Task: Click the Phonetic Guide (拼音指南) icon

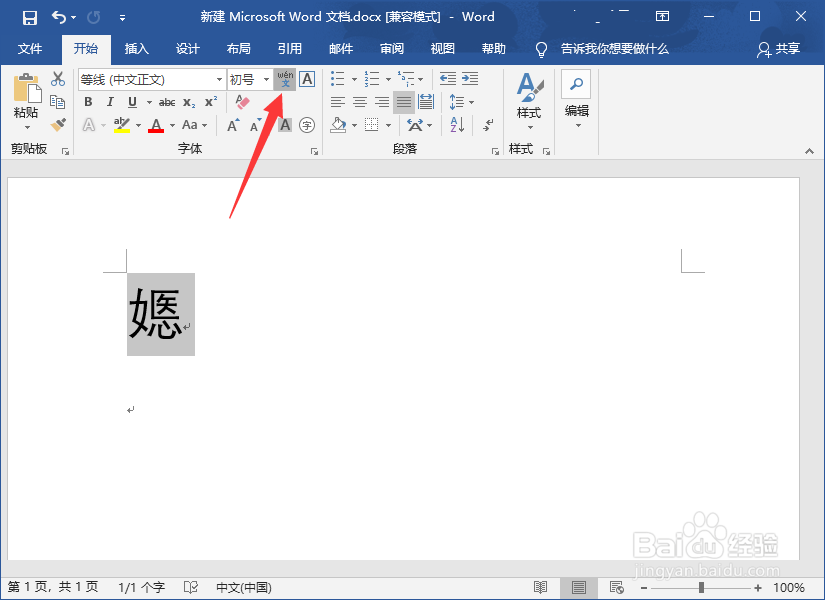Action: point(285,80)
